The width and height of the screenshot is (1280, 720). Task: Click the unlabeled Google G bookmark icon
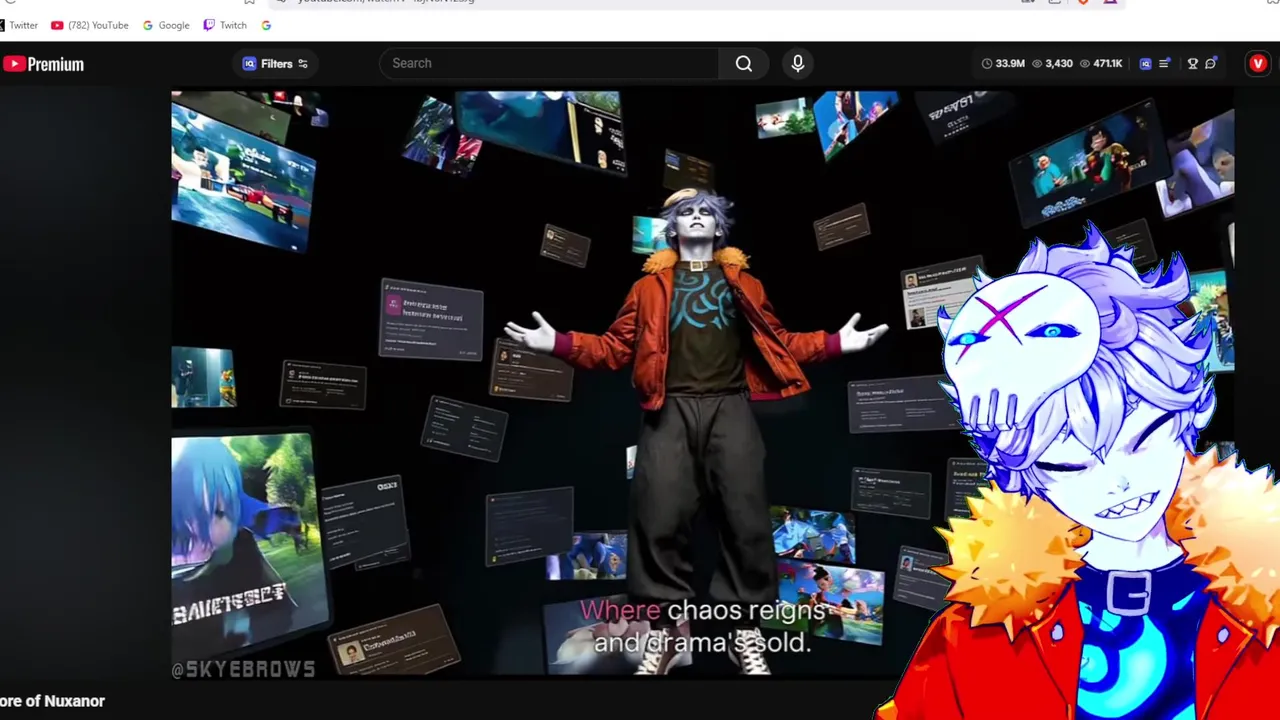coord(266,25)
